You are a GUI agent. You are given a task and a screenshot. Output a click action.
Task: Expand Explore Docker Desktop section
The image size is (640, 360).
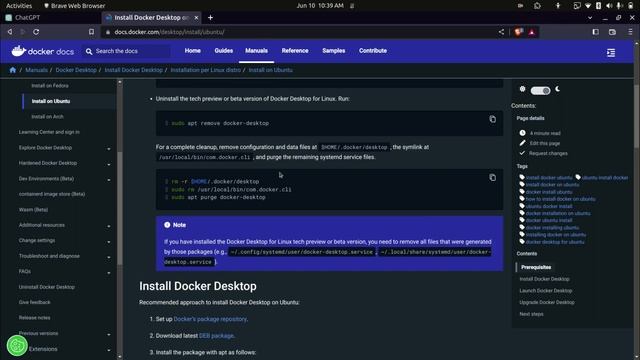tap(109, 149)
